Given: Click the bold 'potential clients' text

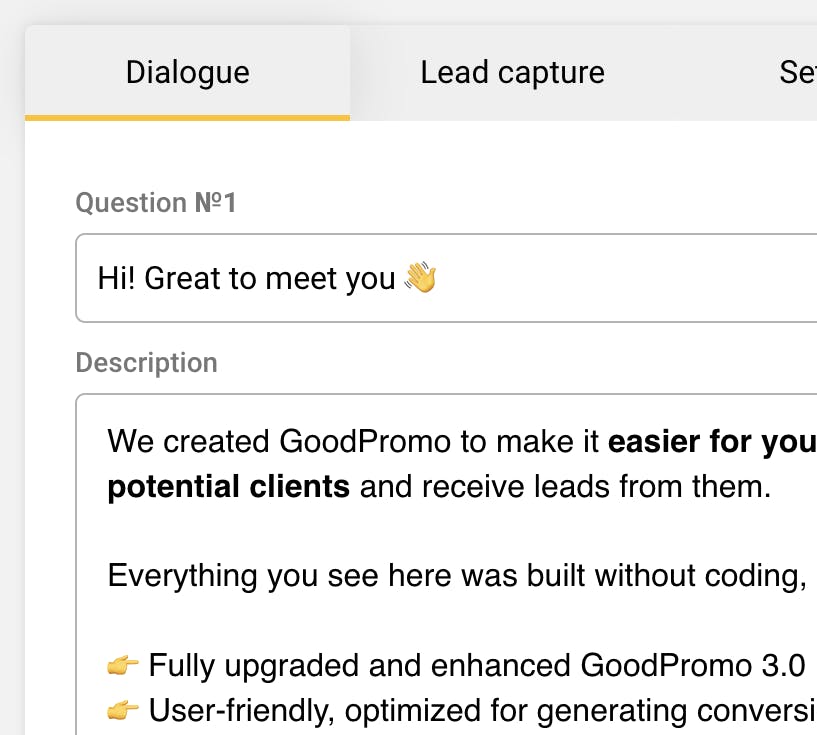Looking at the screenshot, I should point(228,487).
